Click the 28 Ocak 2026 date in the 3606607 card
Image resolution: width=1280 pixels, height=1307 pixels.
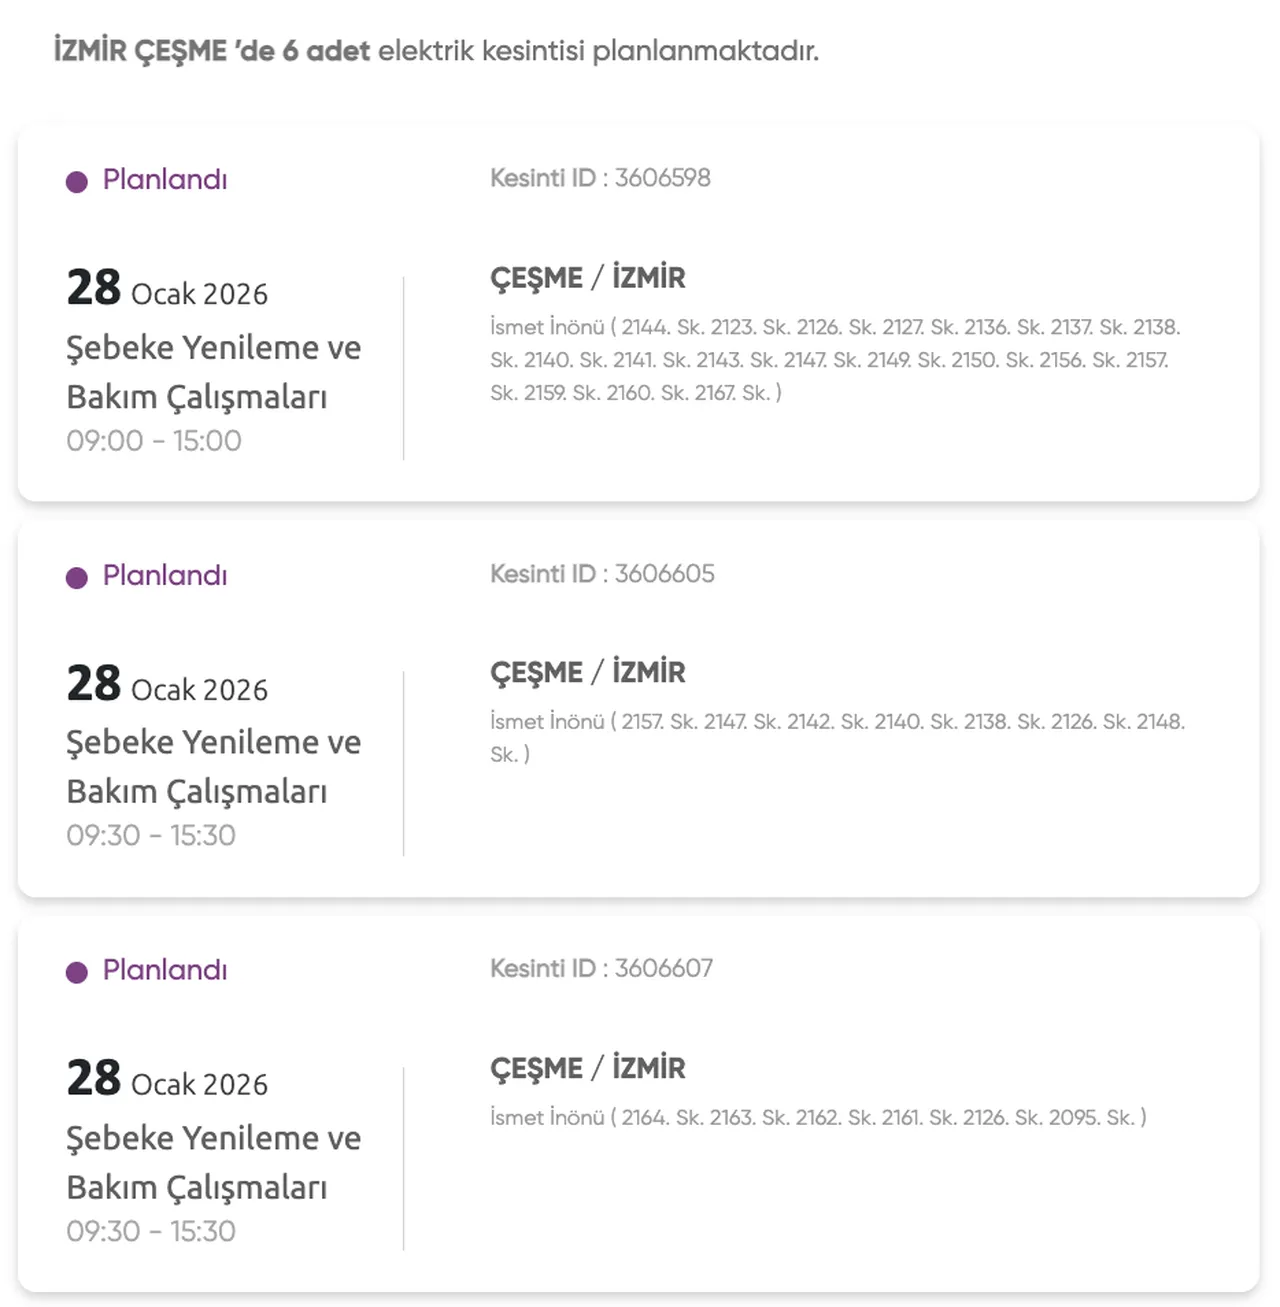(167, 1080)
